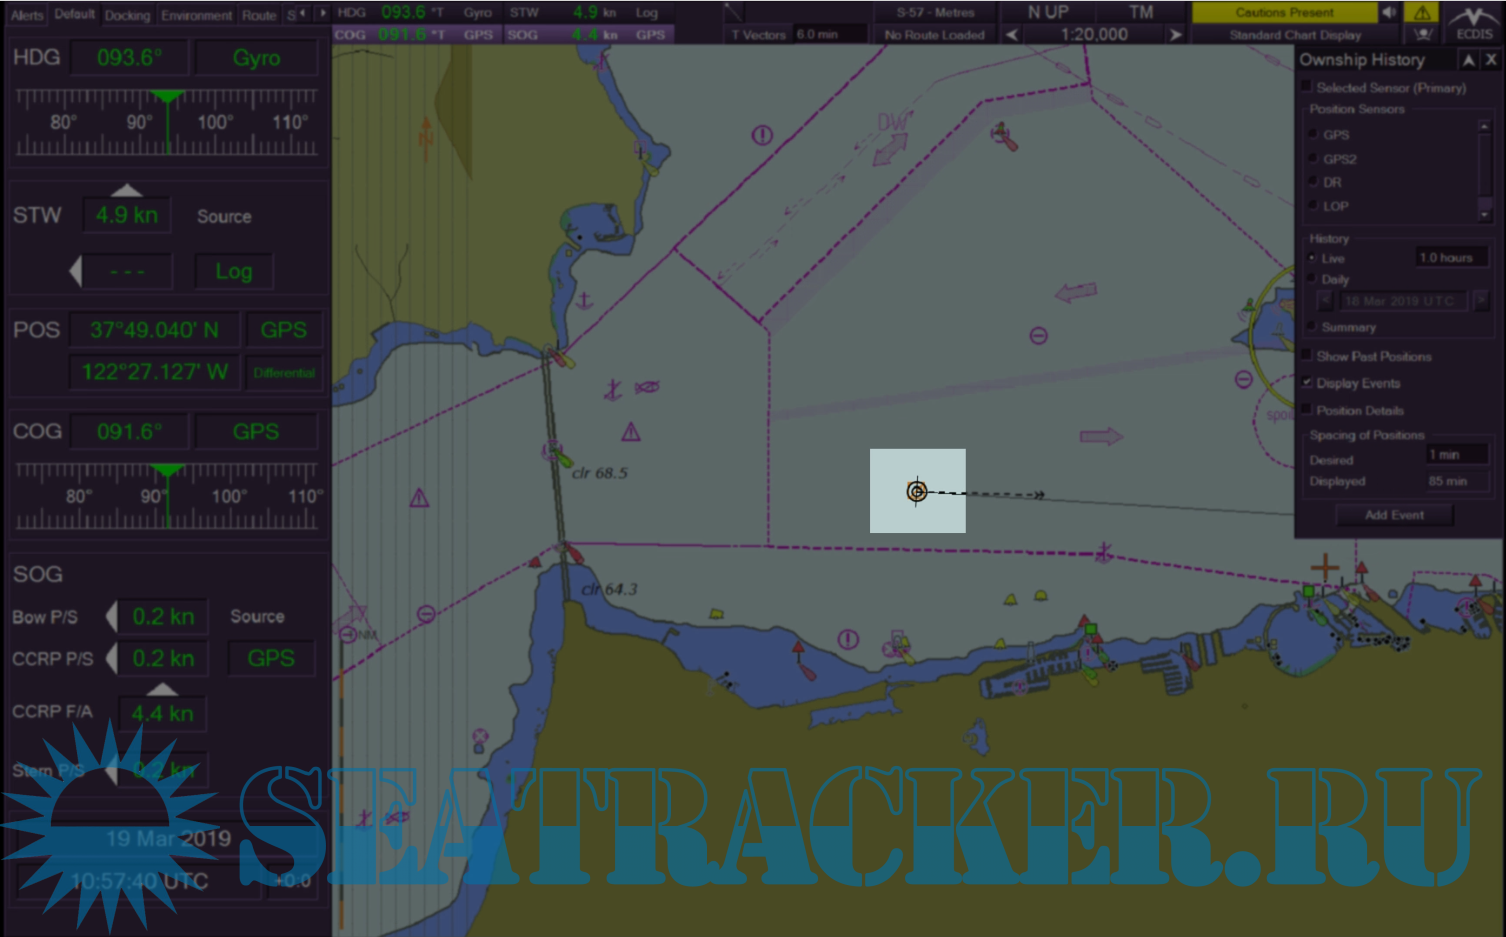Screen dimensions: 1506x937
Task: Open the caution warning triangle icon
Action: tap(1421, 12)
